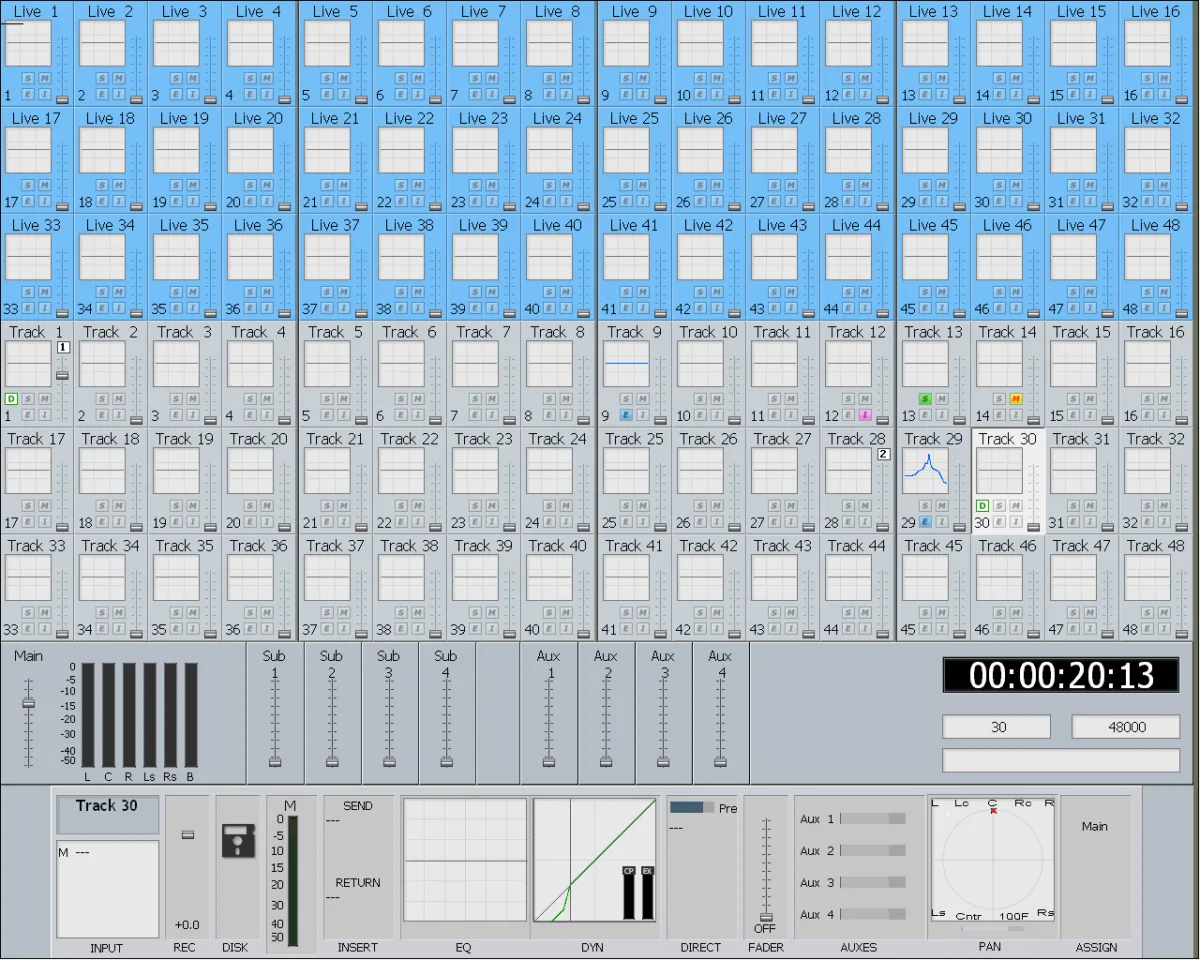Mute the Track 48 channel
The height and width of the screenshot is (960, 1200).
pos(1164,613)
